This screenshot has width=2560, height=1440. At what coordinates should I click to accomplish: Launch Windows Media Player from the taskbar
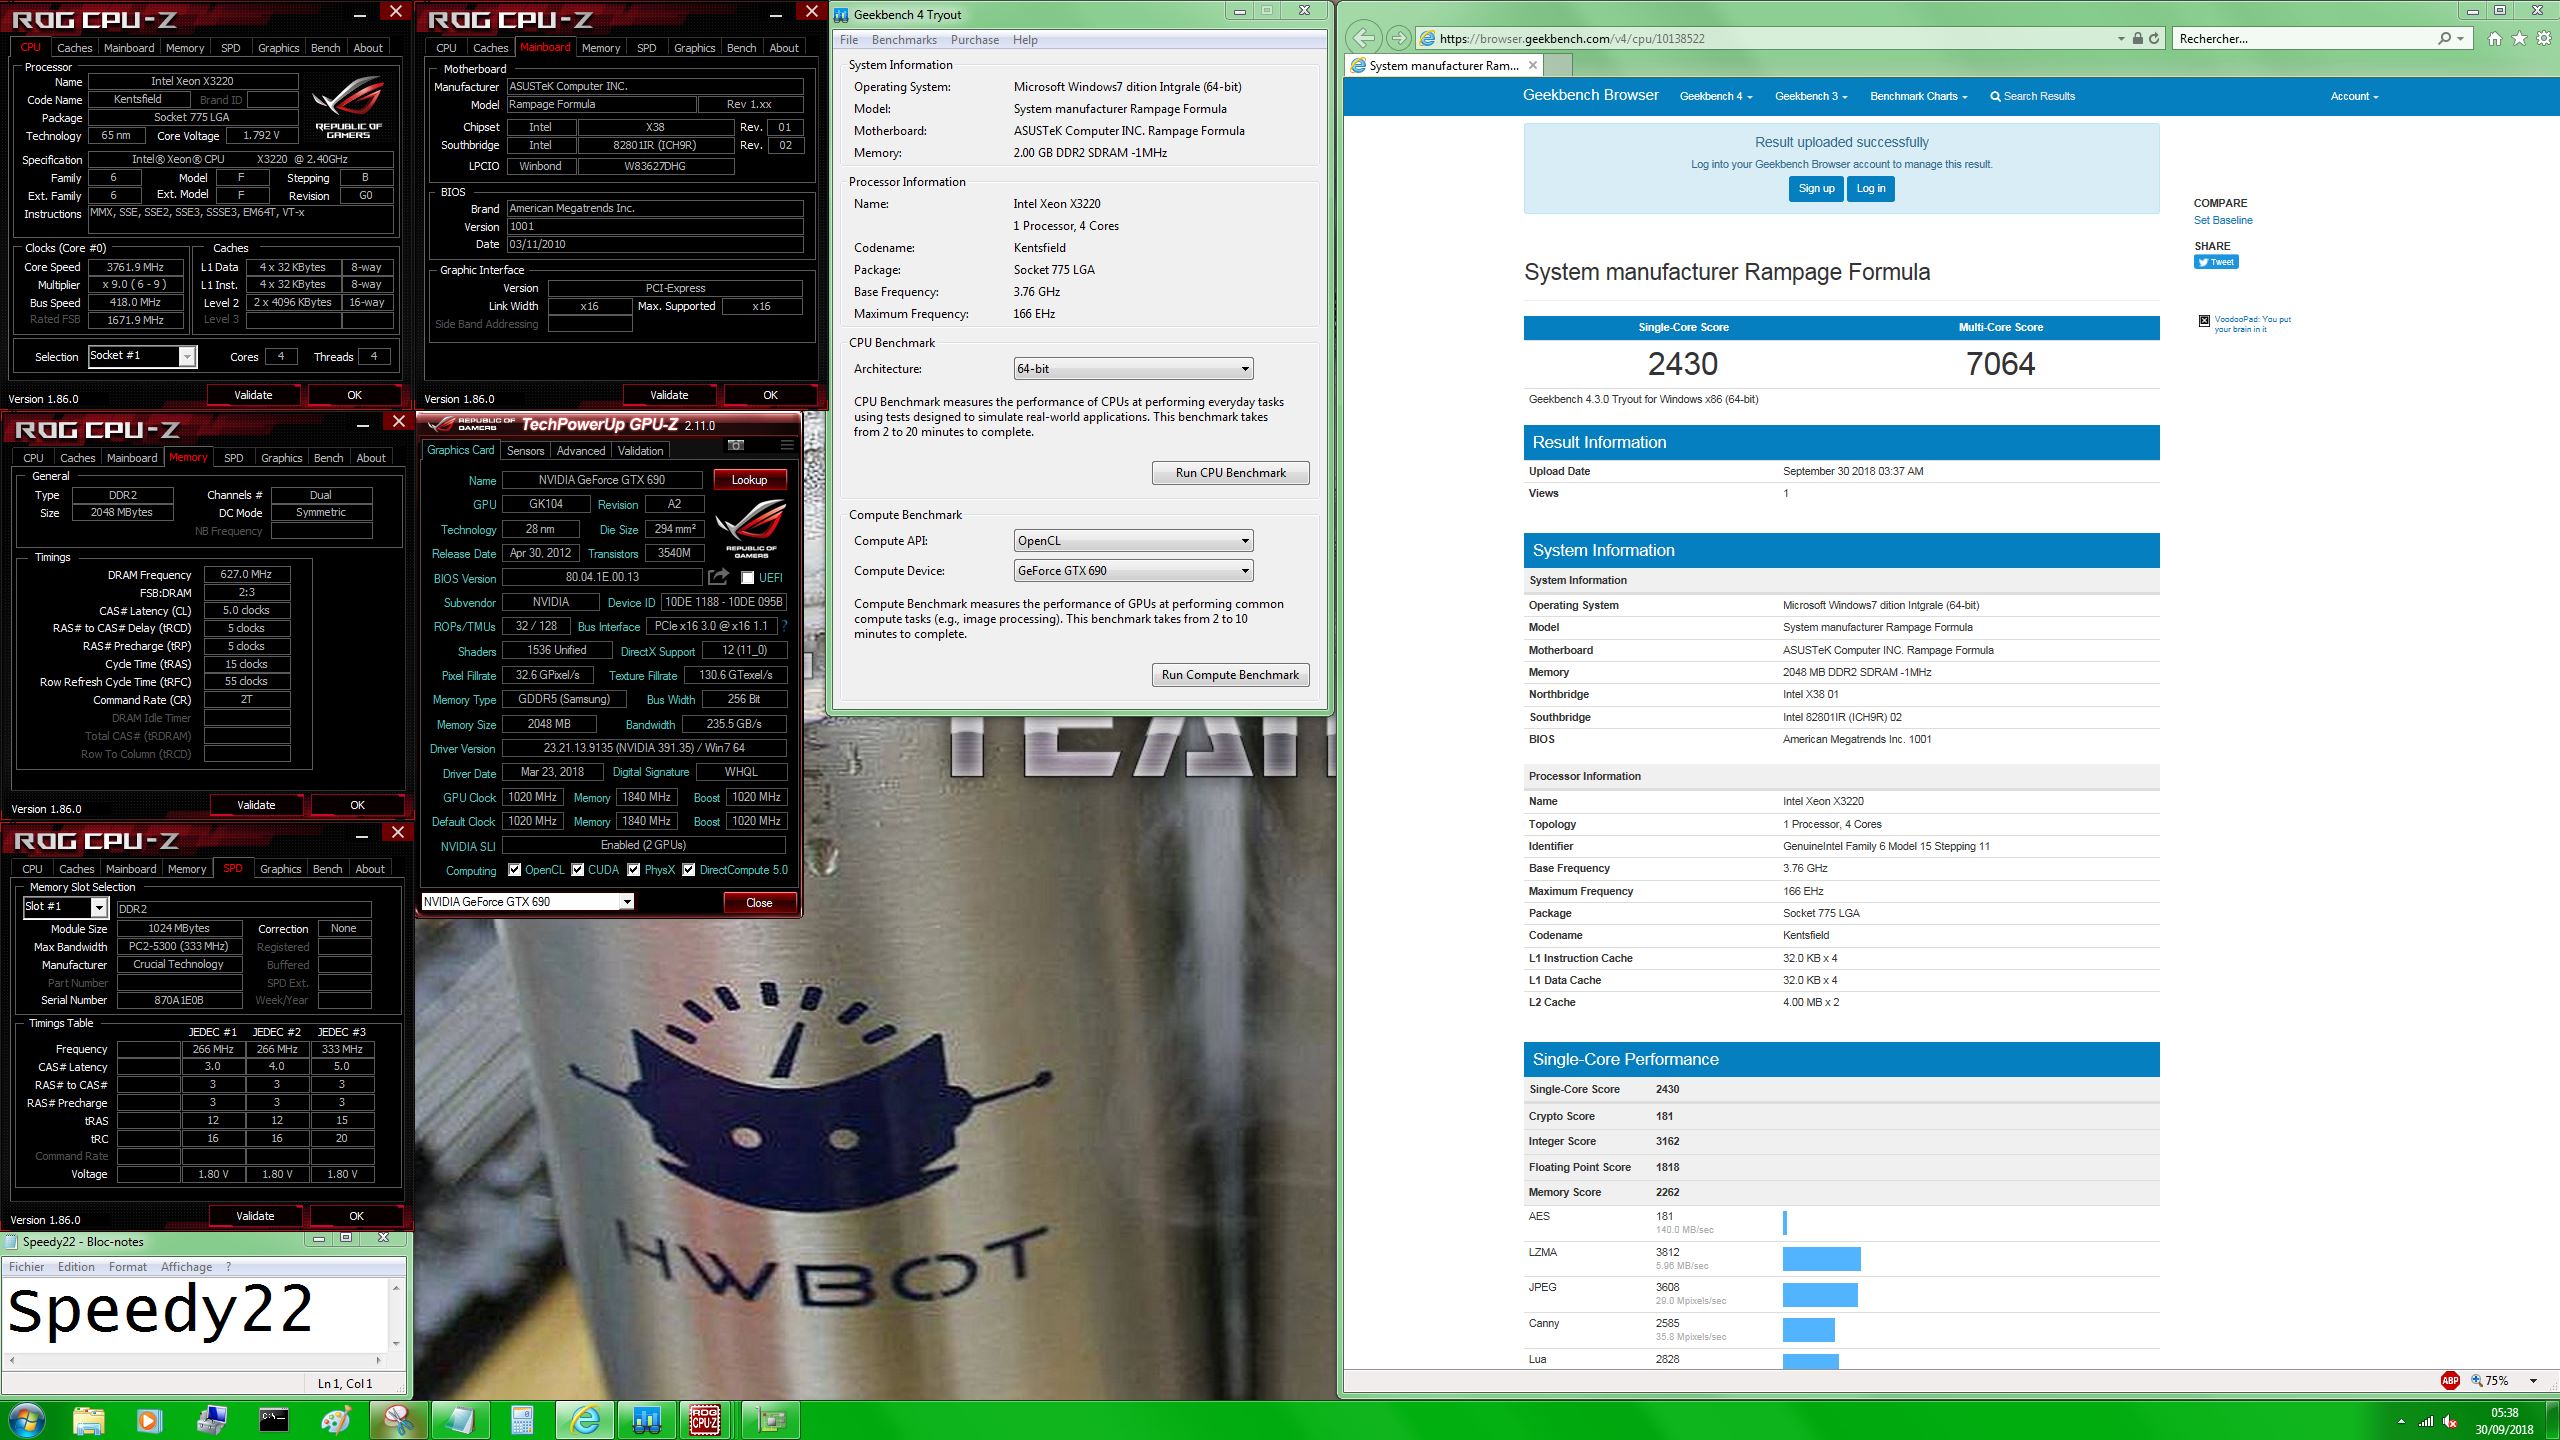149,1420
